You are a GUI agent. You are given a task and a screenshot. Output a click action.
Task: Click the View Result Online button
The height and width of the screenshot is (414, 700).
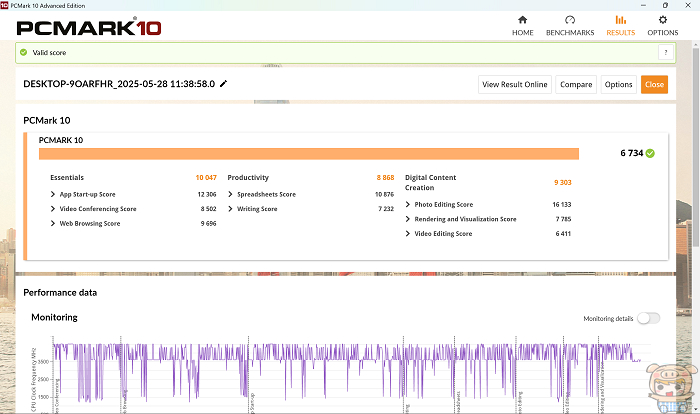click(515, 84)
